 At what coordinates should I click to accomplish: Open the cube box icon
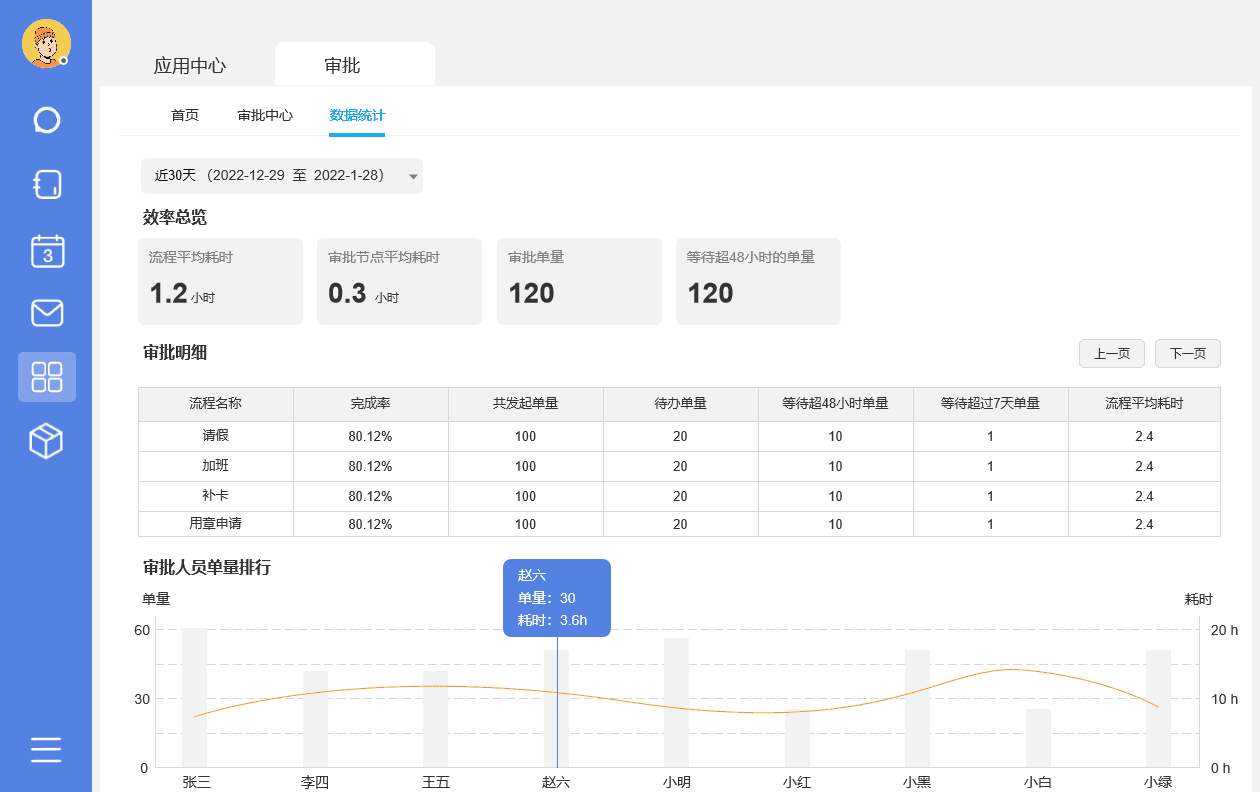[47, 441]
